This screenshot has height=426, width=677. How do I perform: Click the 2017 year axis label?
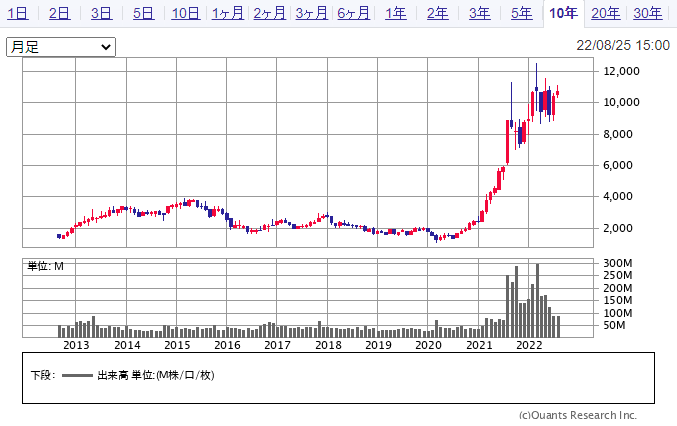point(278,345)
